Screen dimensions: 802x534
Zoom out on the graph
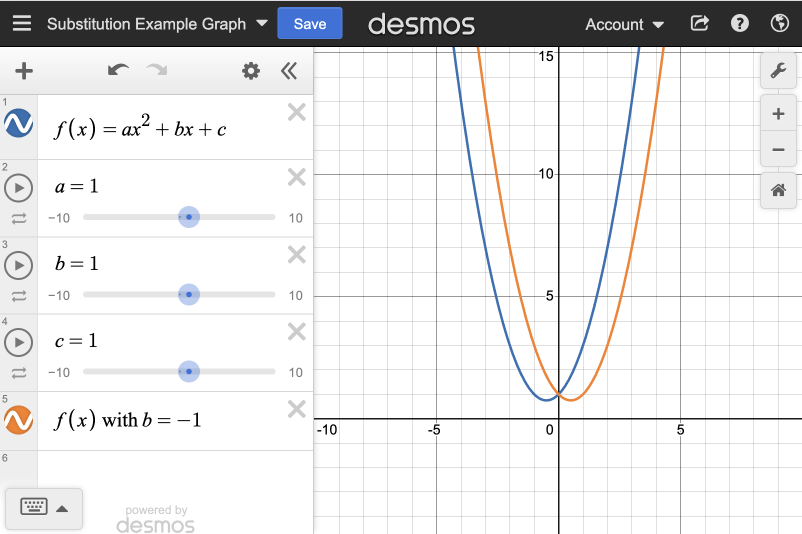[778, 150]
